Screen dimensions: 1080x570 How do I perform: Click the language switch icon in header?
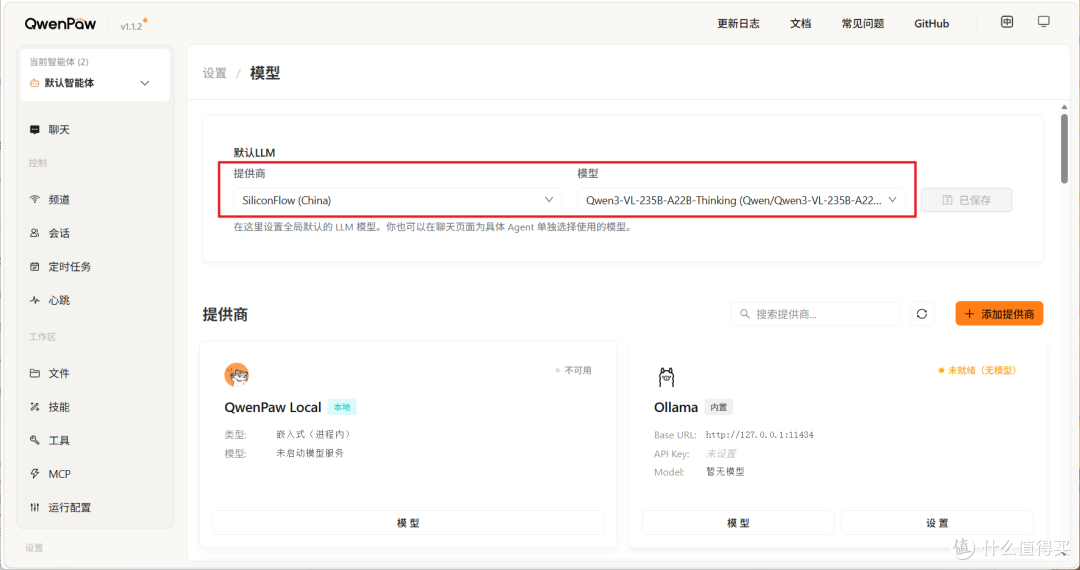1007,22
